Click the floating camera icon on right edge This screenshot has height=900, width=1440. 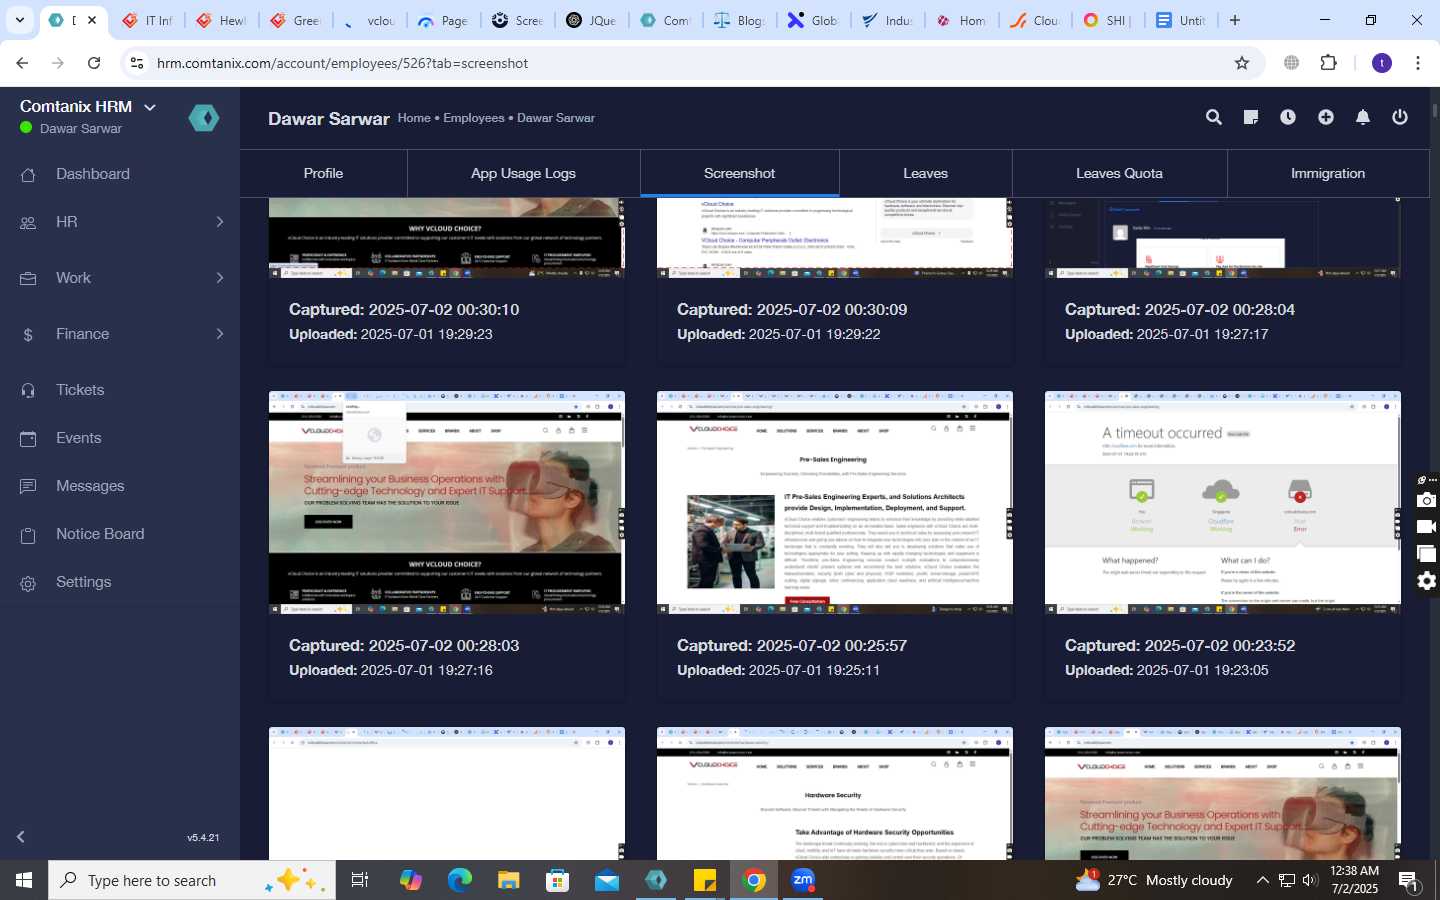1427,500
